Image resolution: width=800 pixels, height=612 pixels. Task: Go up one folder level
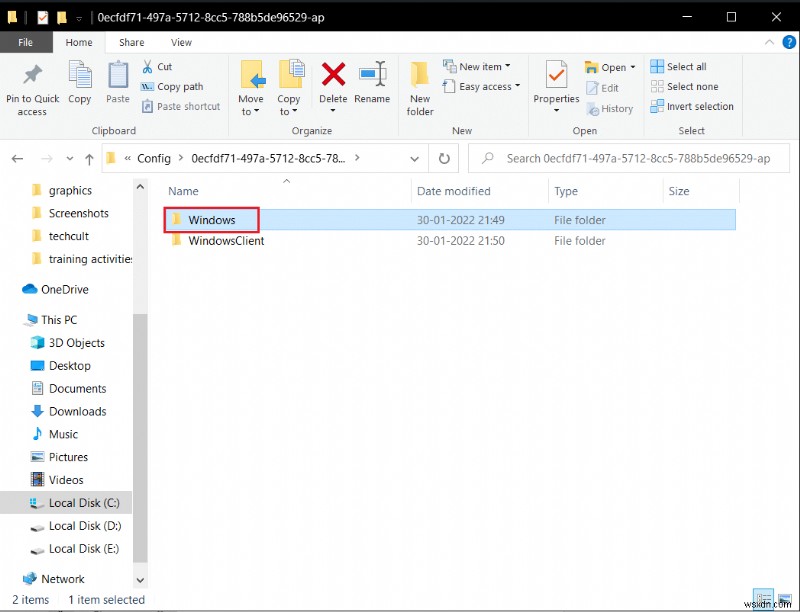coord(89,159)
